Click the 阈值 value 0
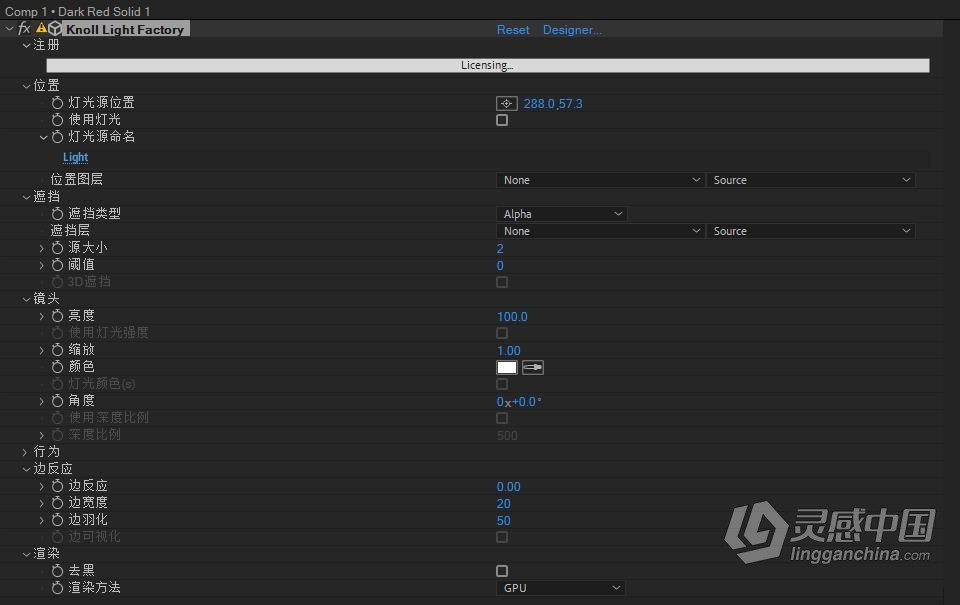This screenshot has width=960, height=605. point(500,266)
